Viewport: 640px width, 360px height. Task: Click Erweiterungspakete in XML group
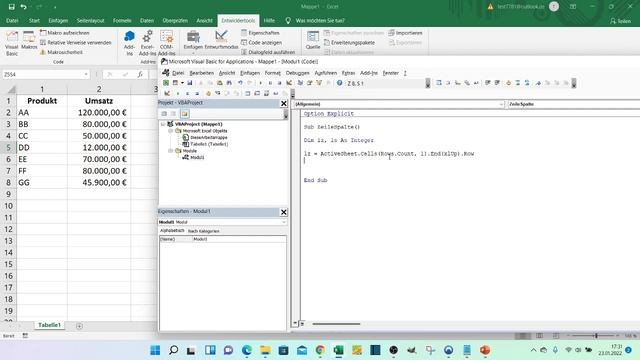[349, 42]
